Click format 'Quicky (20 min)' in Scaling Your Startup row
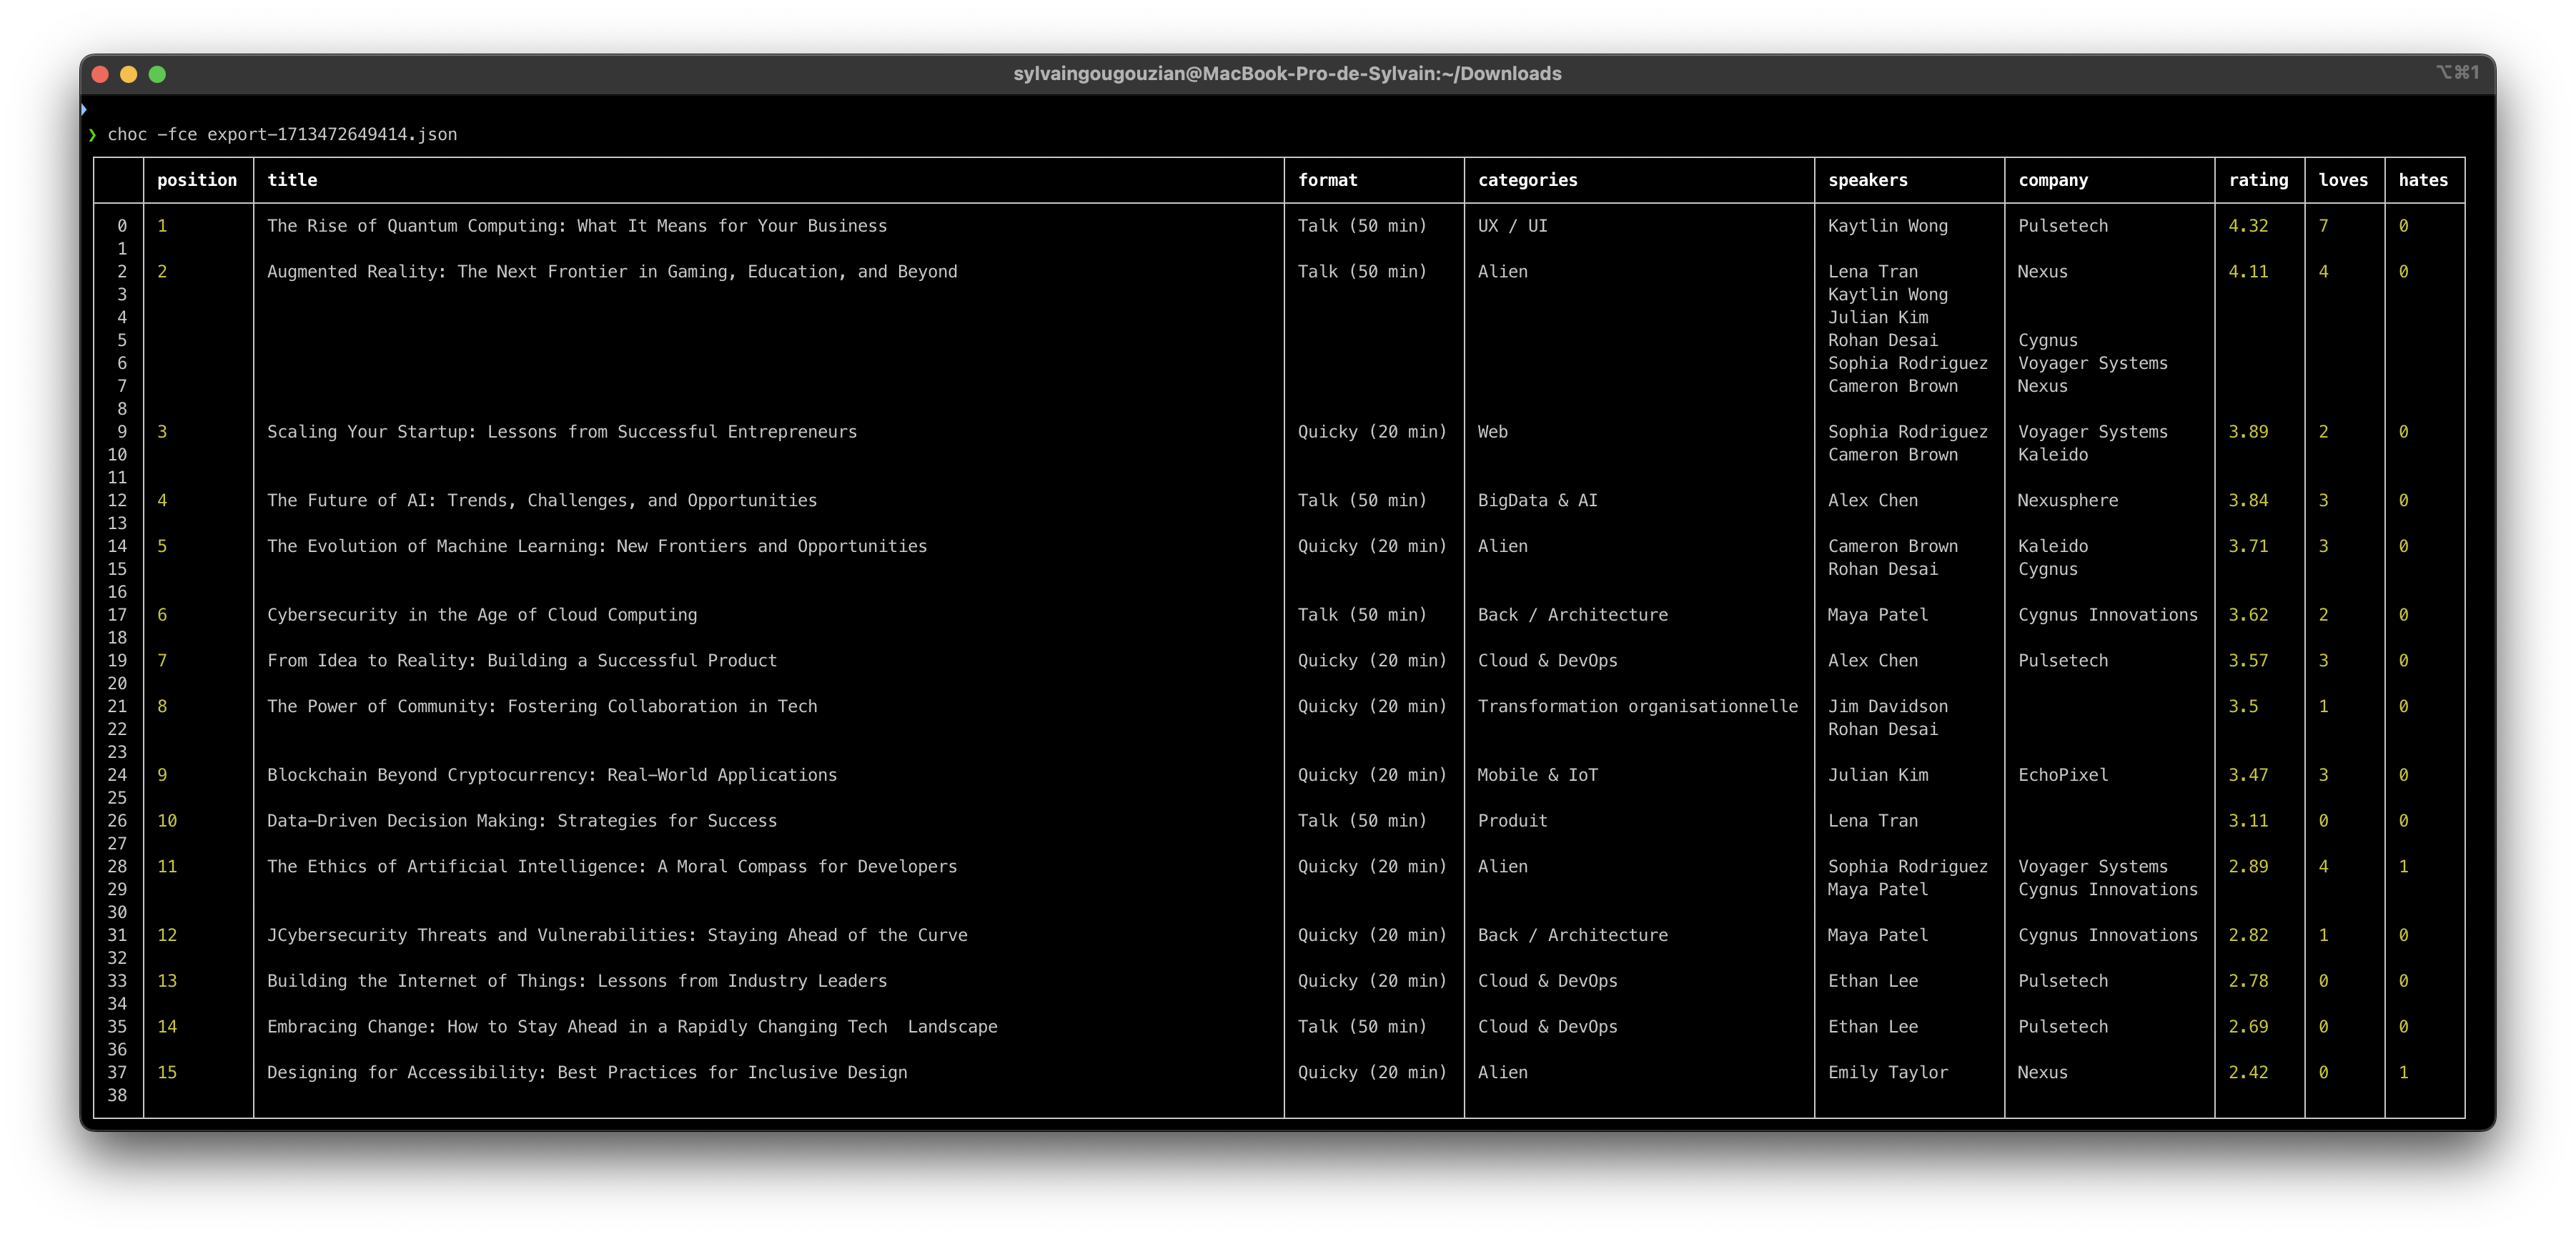This screenshot has height=1237, width=2576. click(1372, 432)
